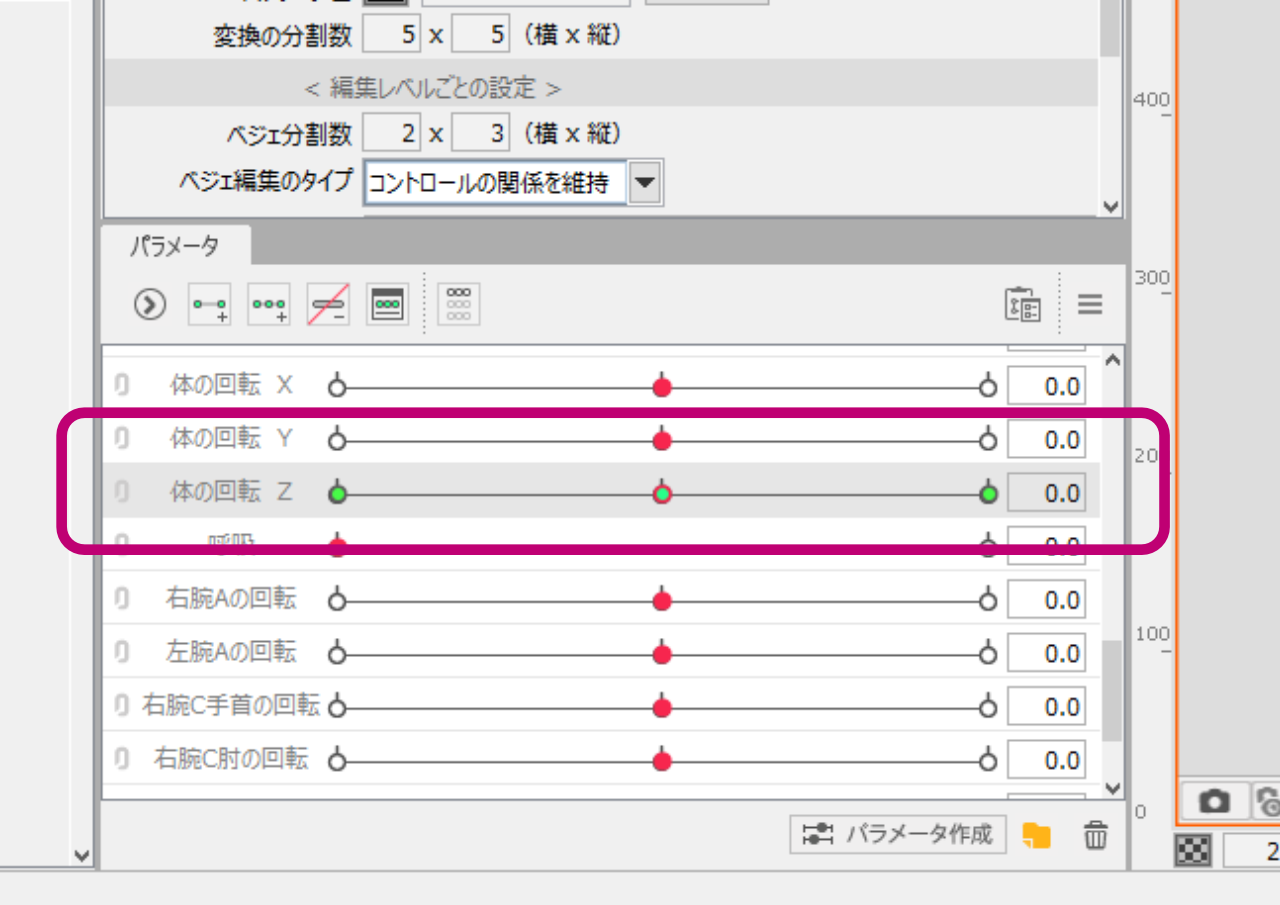Click the orange folder icon for parameter group

click(x=1037, y=835)
